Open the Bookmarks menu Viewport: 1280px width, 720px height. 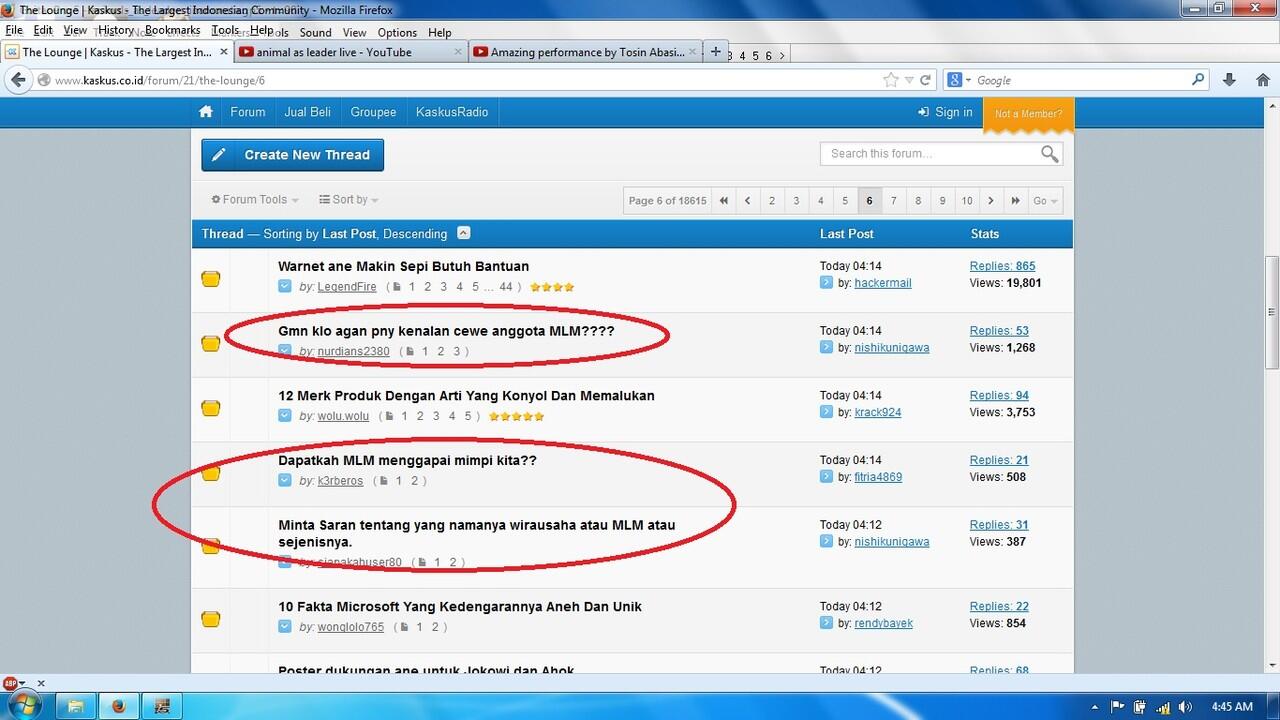[172, 31]
